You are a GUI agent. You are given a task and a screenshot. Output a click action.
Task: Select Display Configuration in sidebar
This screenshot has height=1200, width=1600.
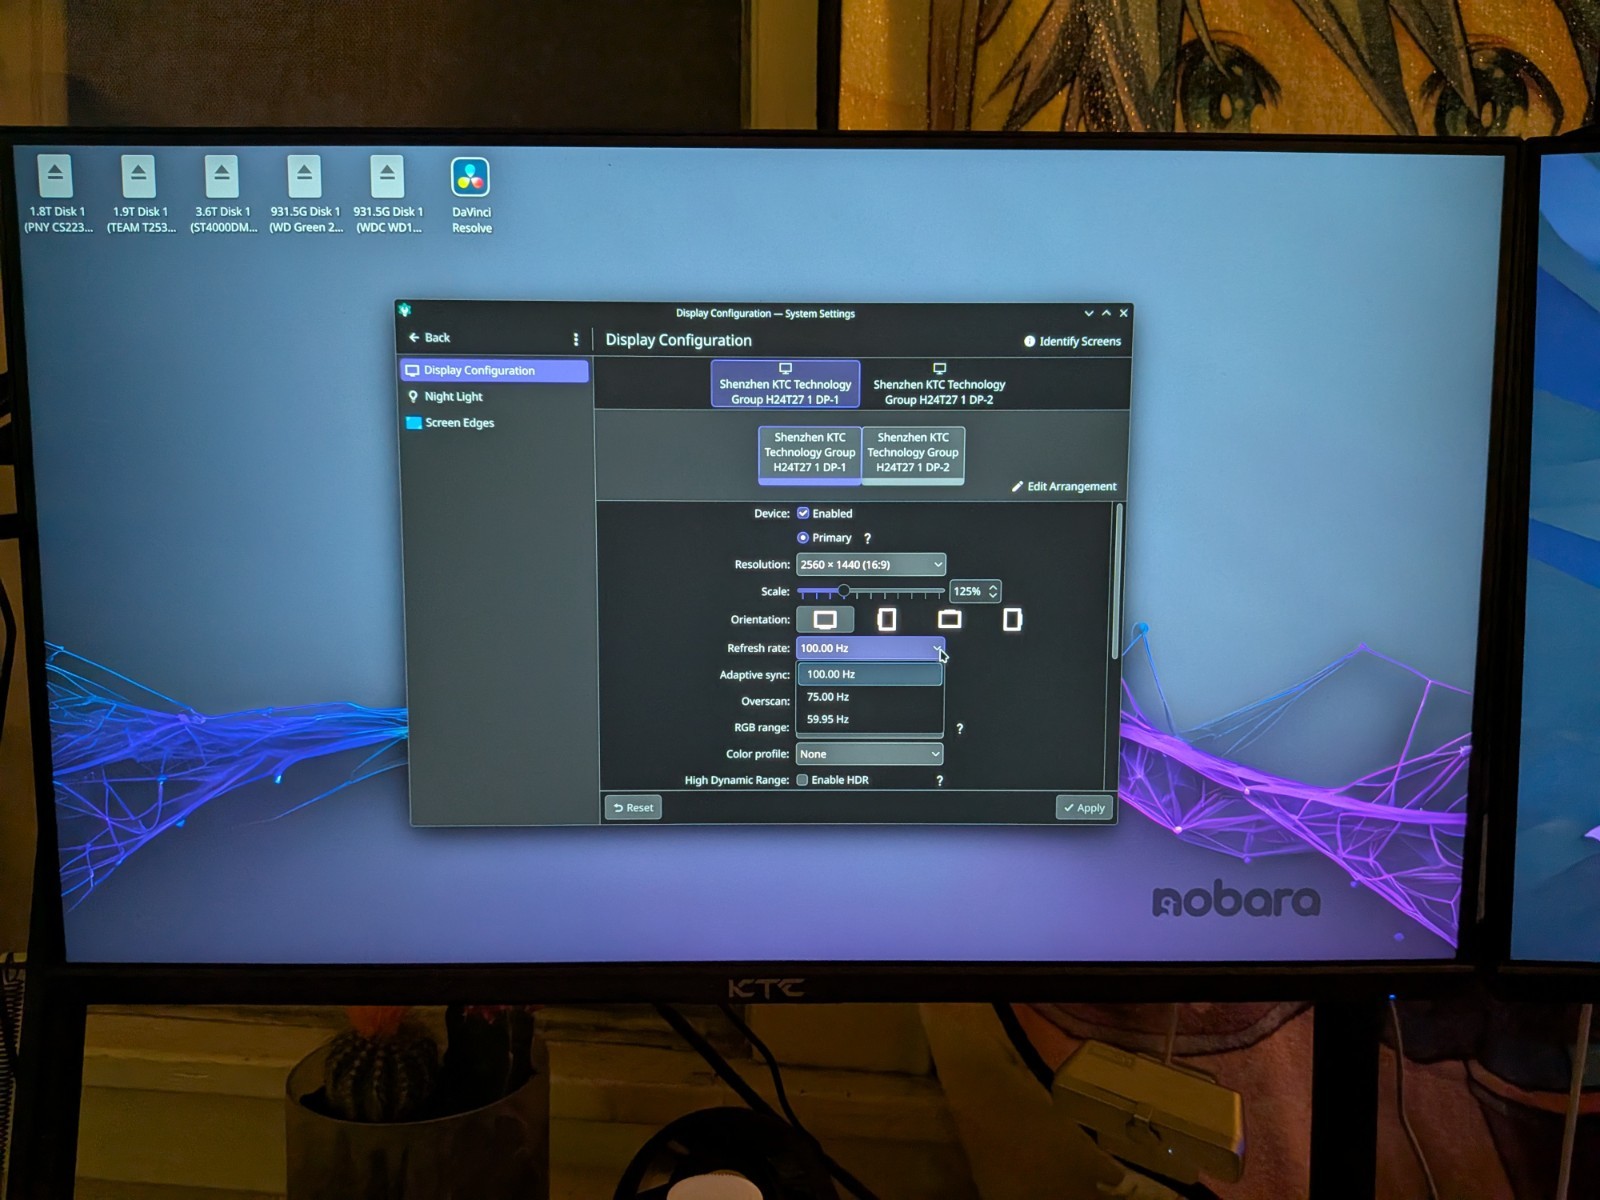pos(494,370)
